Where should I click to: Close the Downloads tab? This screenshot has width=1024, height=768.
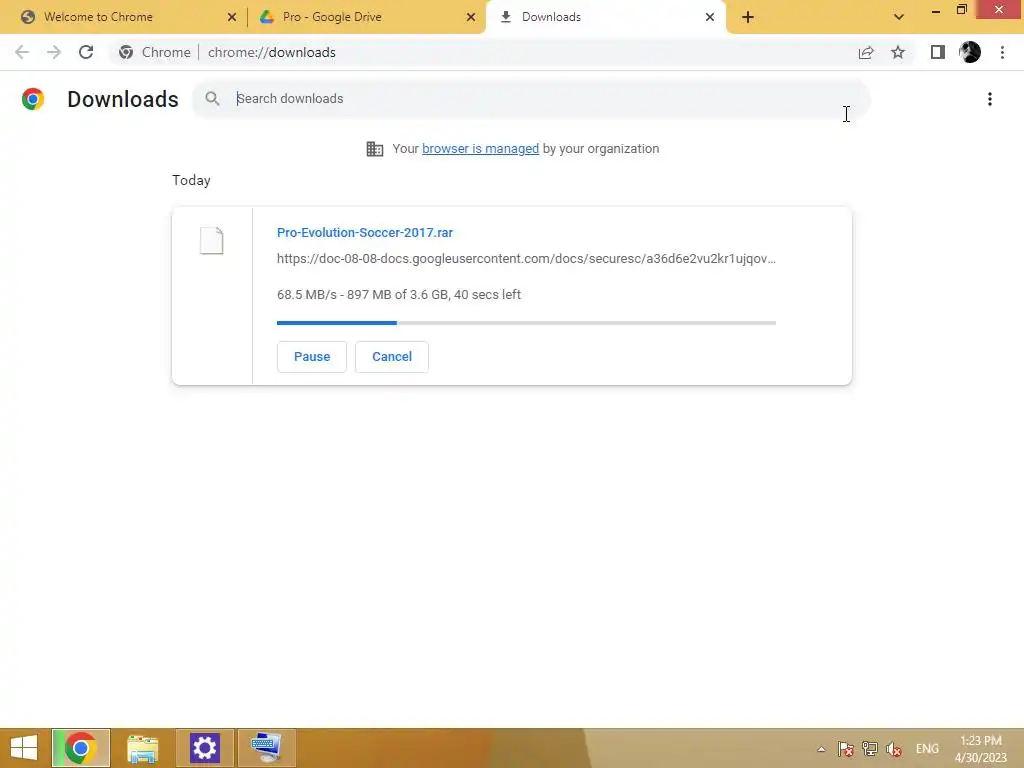click(710, 17)
